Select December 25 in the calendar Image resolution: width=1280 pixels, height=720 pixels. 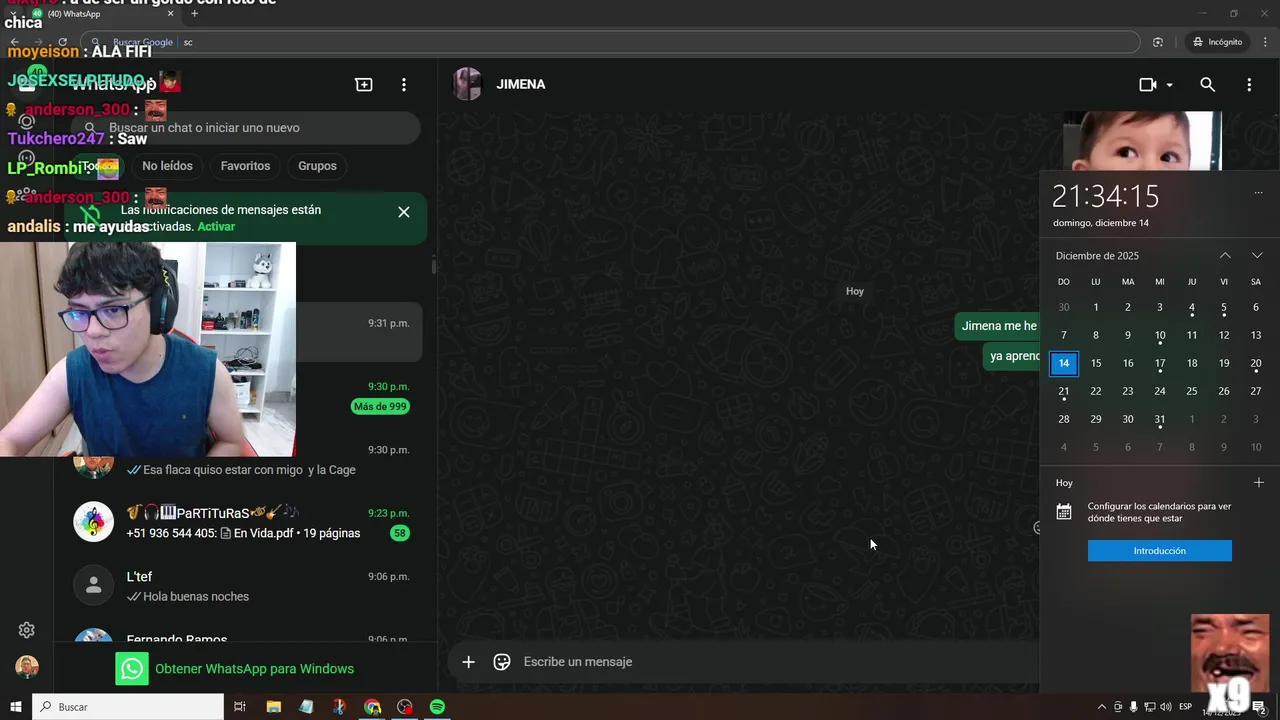point(1192,391)
